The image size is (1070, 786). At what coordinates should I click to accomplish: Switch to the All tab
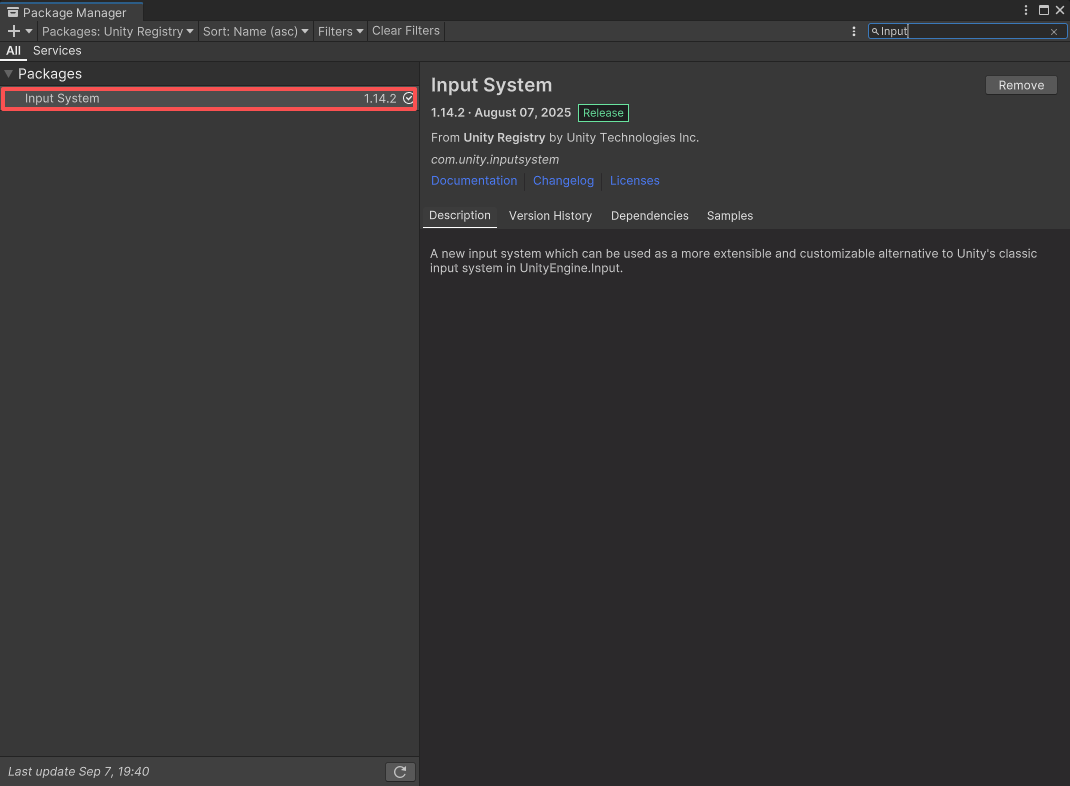click(13, 50)
